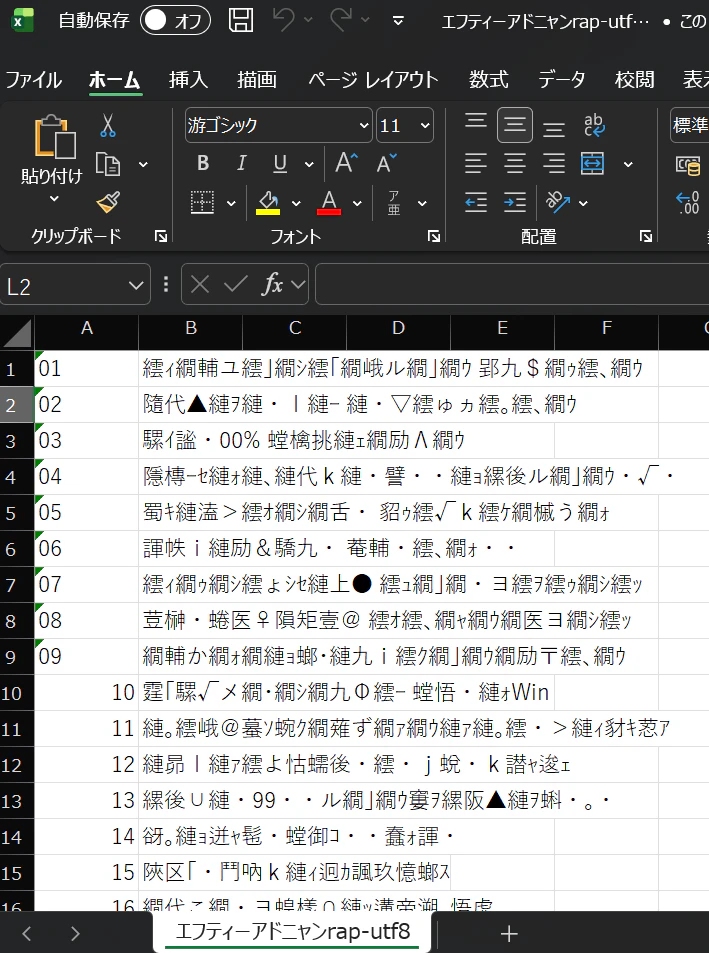Click the Wrap Text (ab) icon
709x953 pixels.
tap(594, 125)
